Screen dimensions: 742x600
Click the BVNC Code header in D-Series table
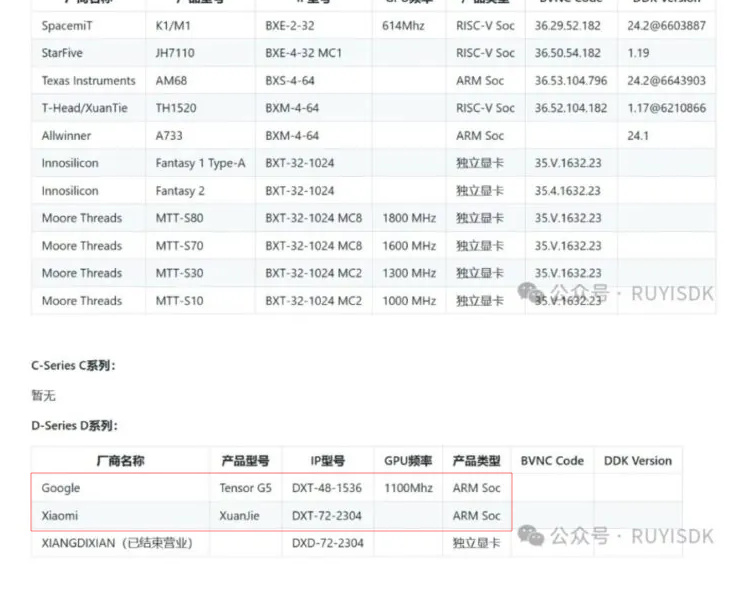552,461
